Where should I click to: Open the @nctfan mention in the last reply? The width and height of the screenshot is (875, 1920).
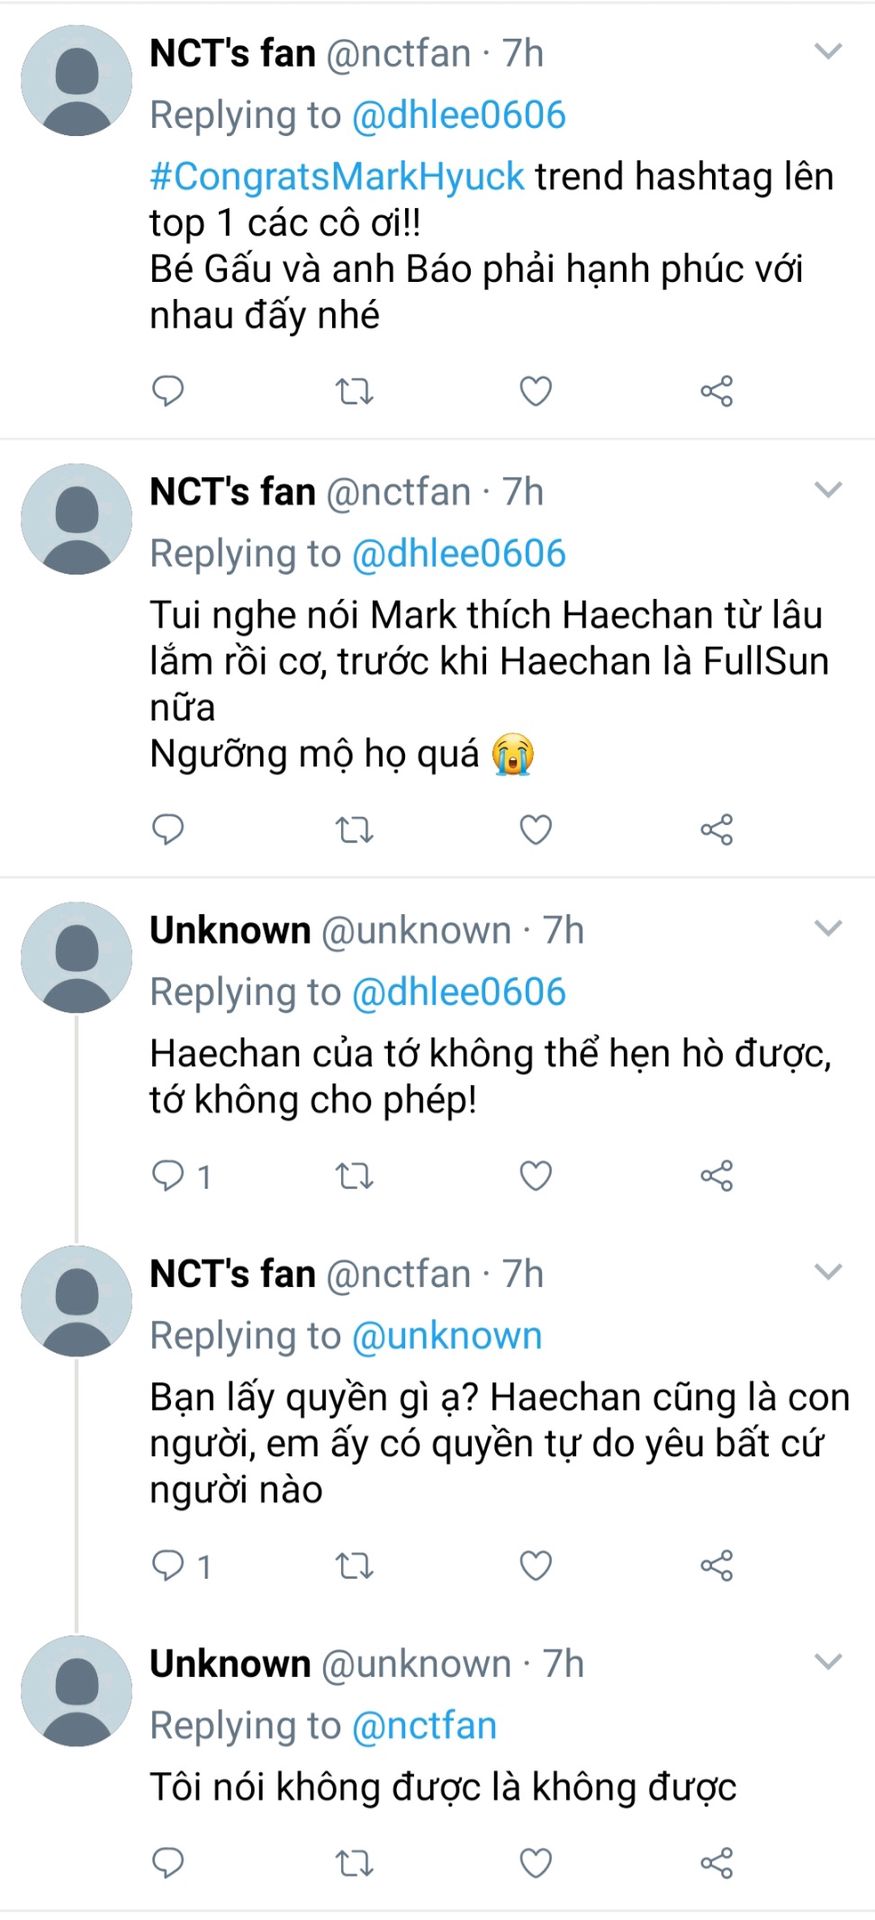pyautogui.click(x=424, y=1726)
